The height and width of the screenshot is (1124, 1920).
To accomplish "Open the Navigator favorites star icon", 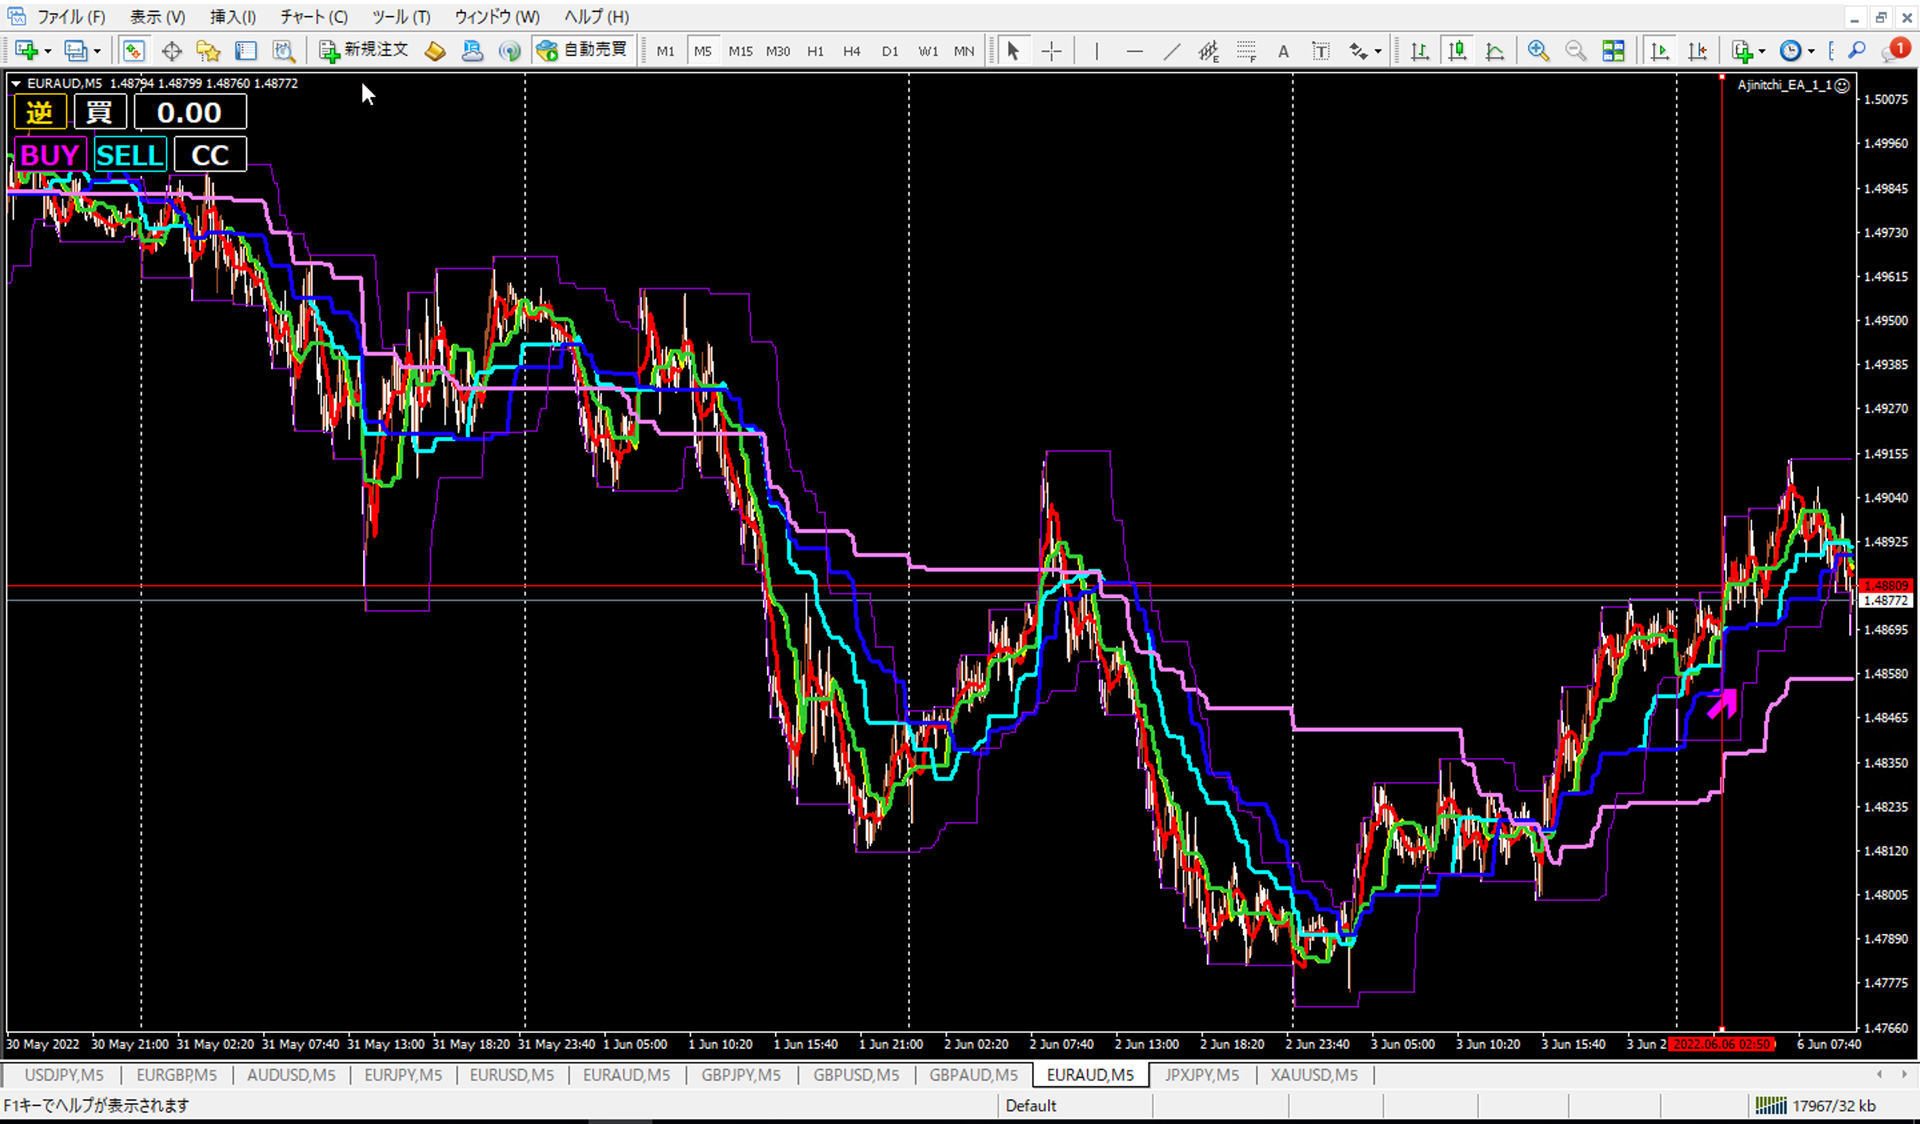I will coord(208,51).
